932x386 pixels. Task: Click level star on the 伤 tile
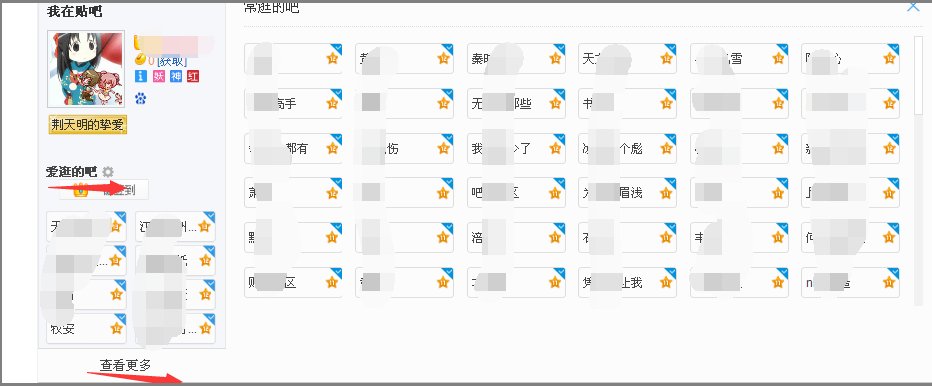tap(443, 148)
